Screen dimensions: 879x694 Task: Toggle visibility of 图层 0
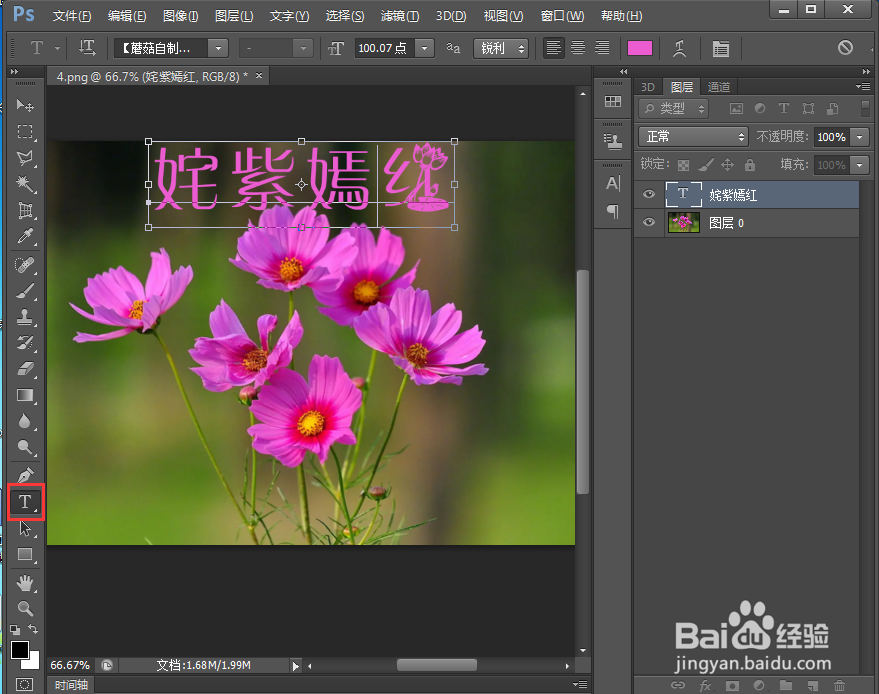[x=648, y=222]
